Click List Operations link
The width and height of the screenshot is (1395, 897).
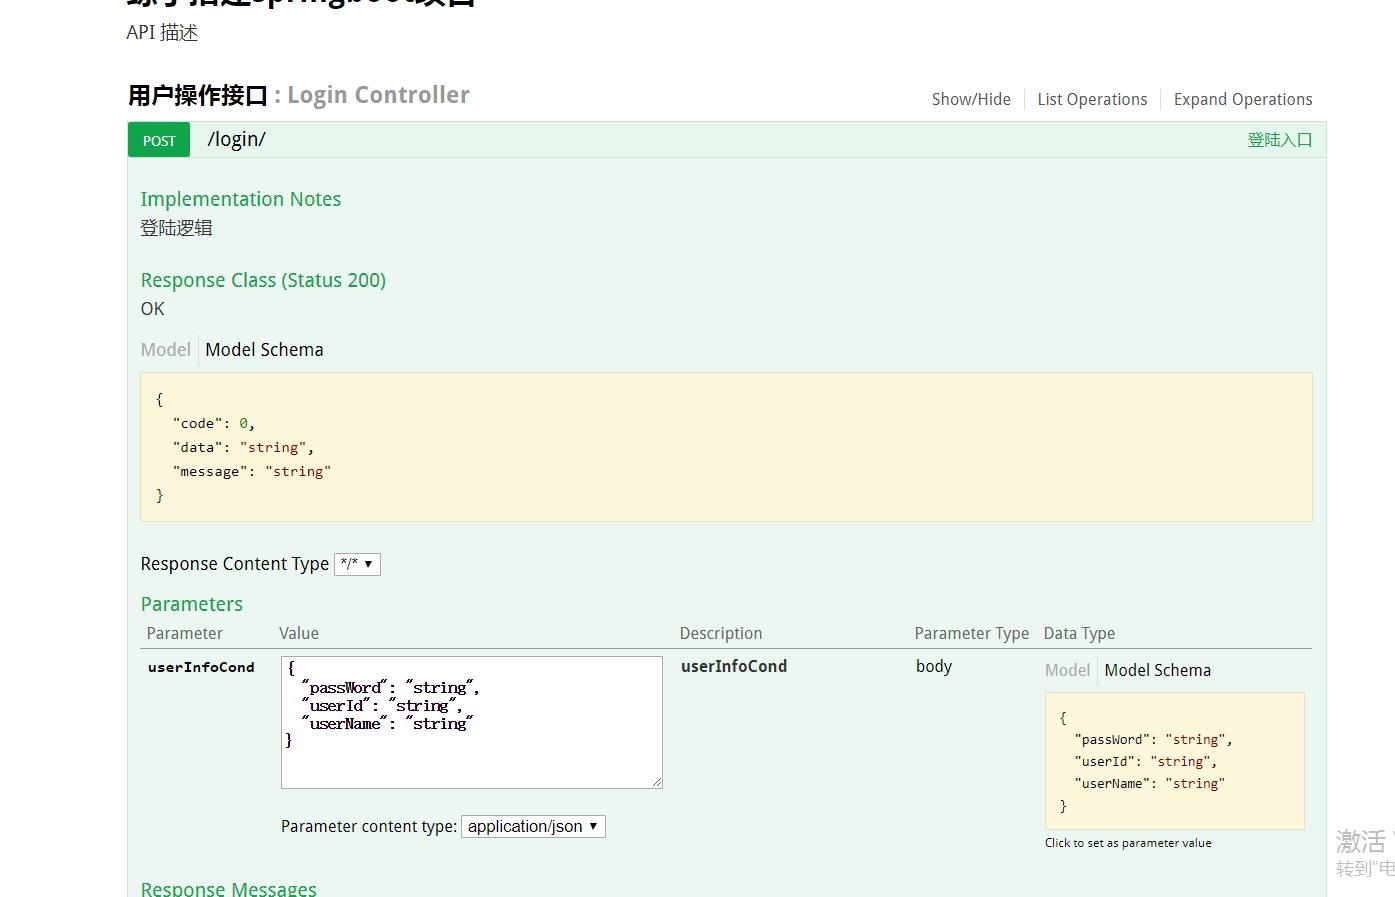(1092, 99)
